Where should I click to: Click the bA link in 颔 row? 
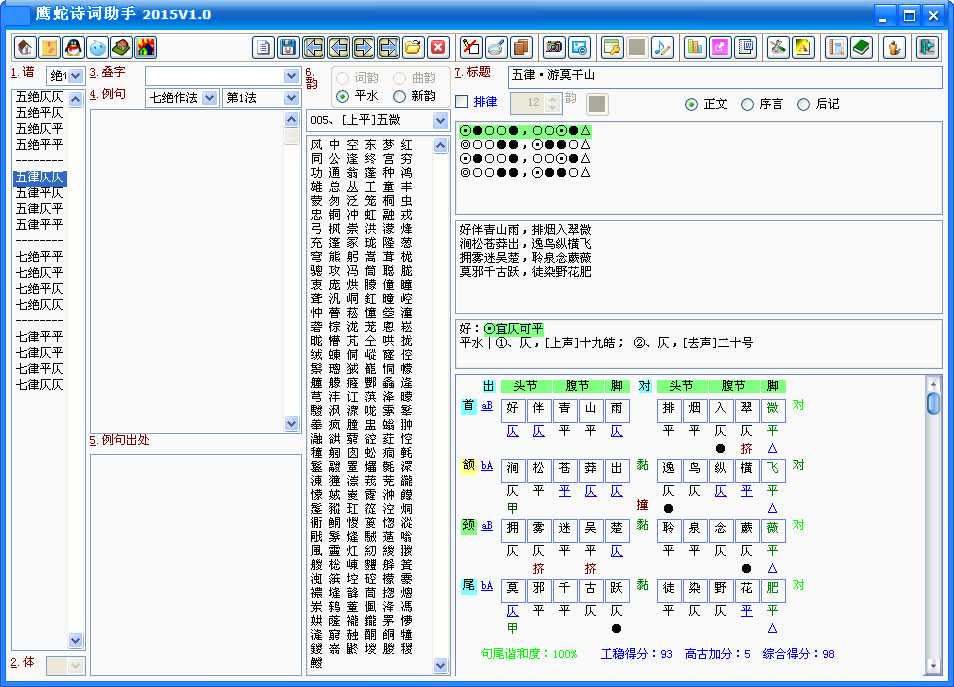point(487,466)
